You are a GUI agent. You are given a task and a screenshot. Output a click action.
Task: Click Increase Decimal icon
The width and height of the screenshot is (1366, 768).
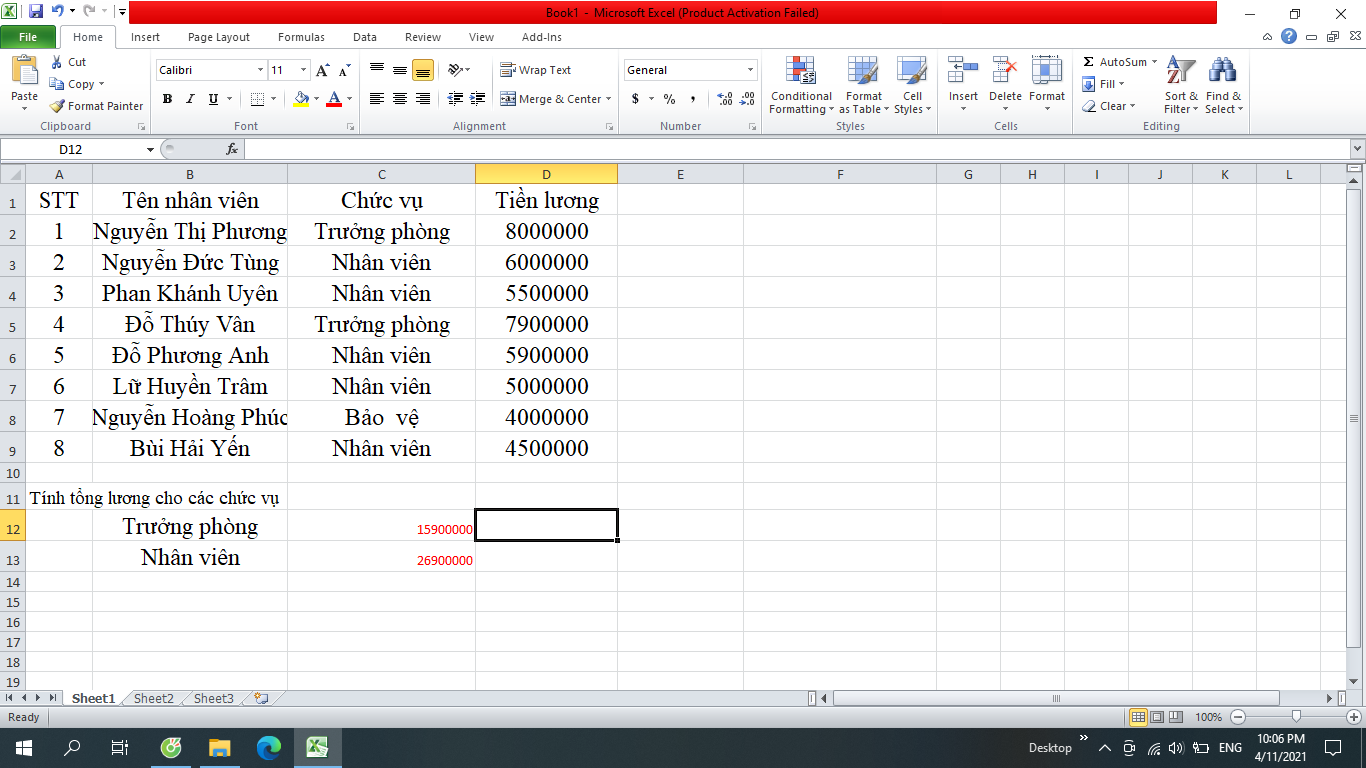click(725, 99)
